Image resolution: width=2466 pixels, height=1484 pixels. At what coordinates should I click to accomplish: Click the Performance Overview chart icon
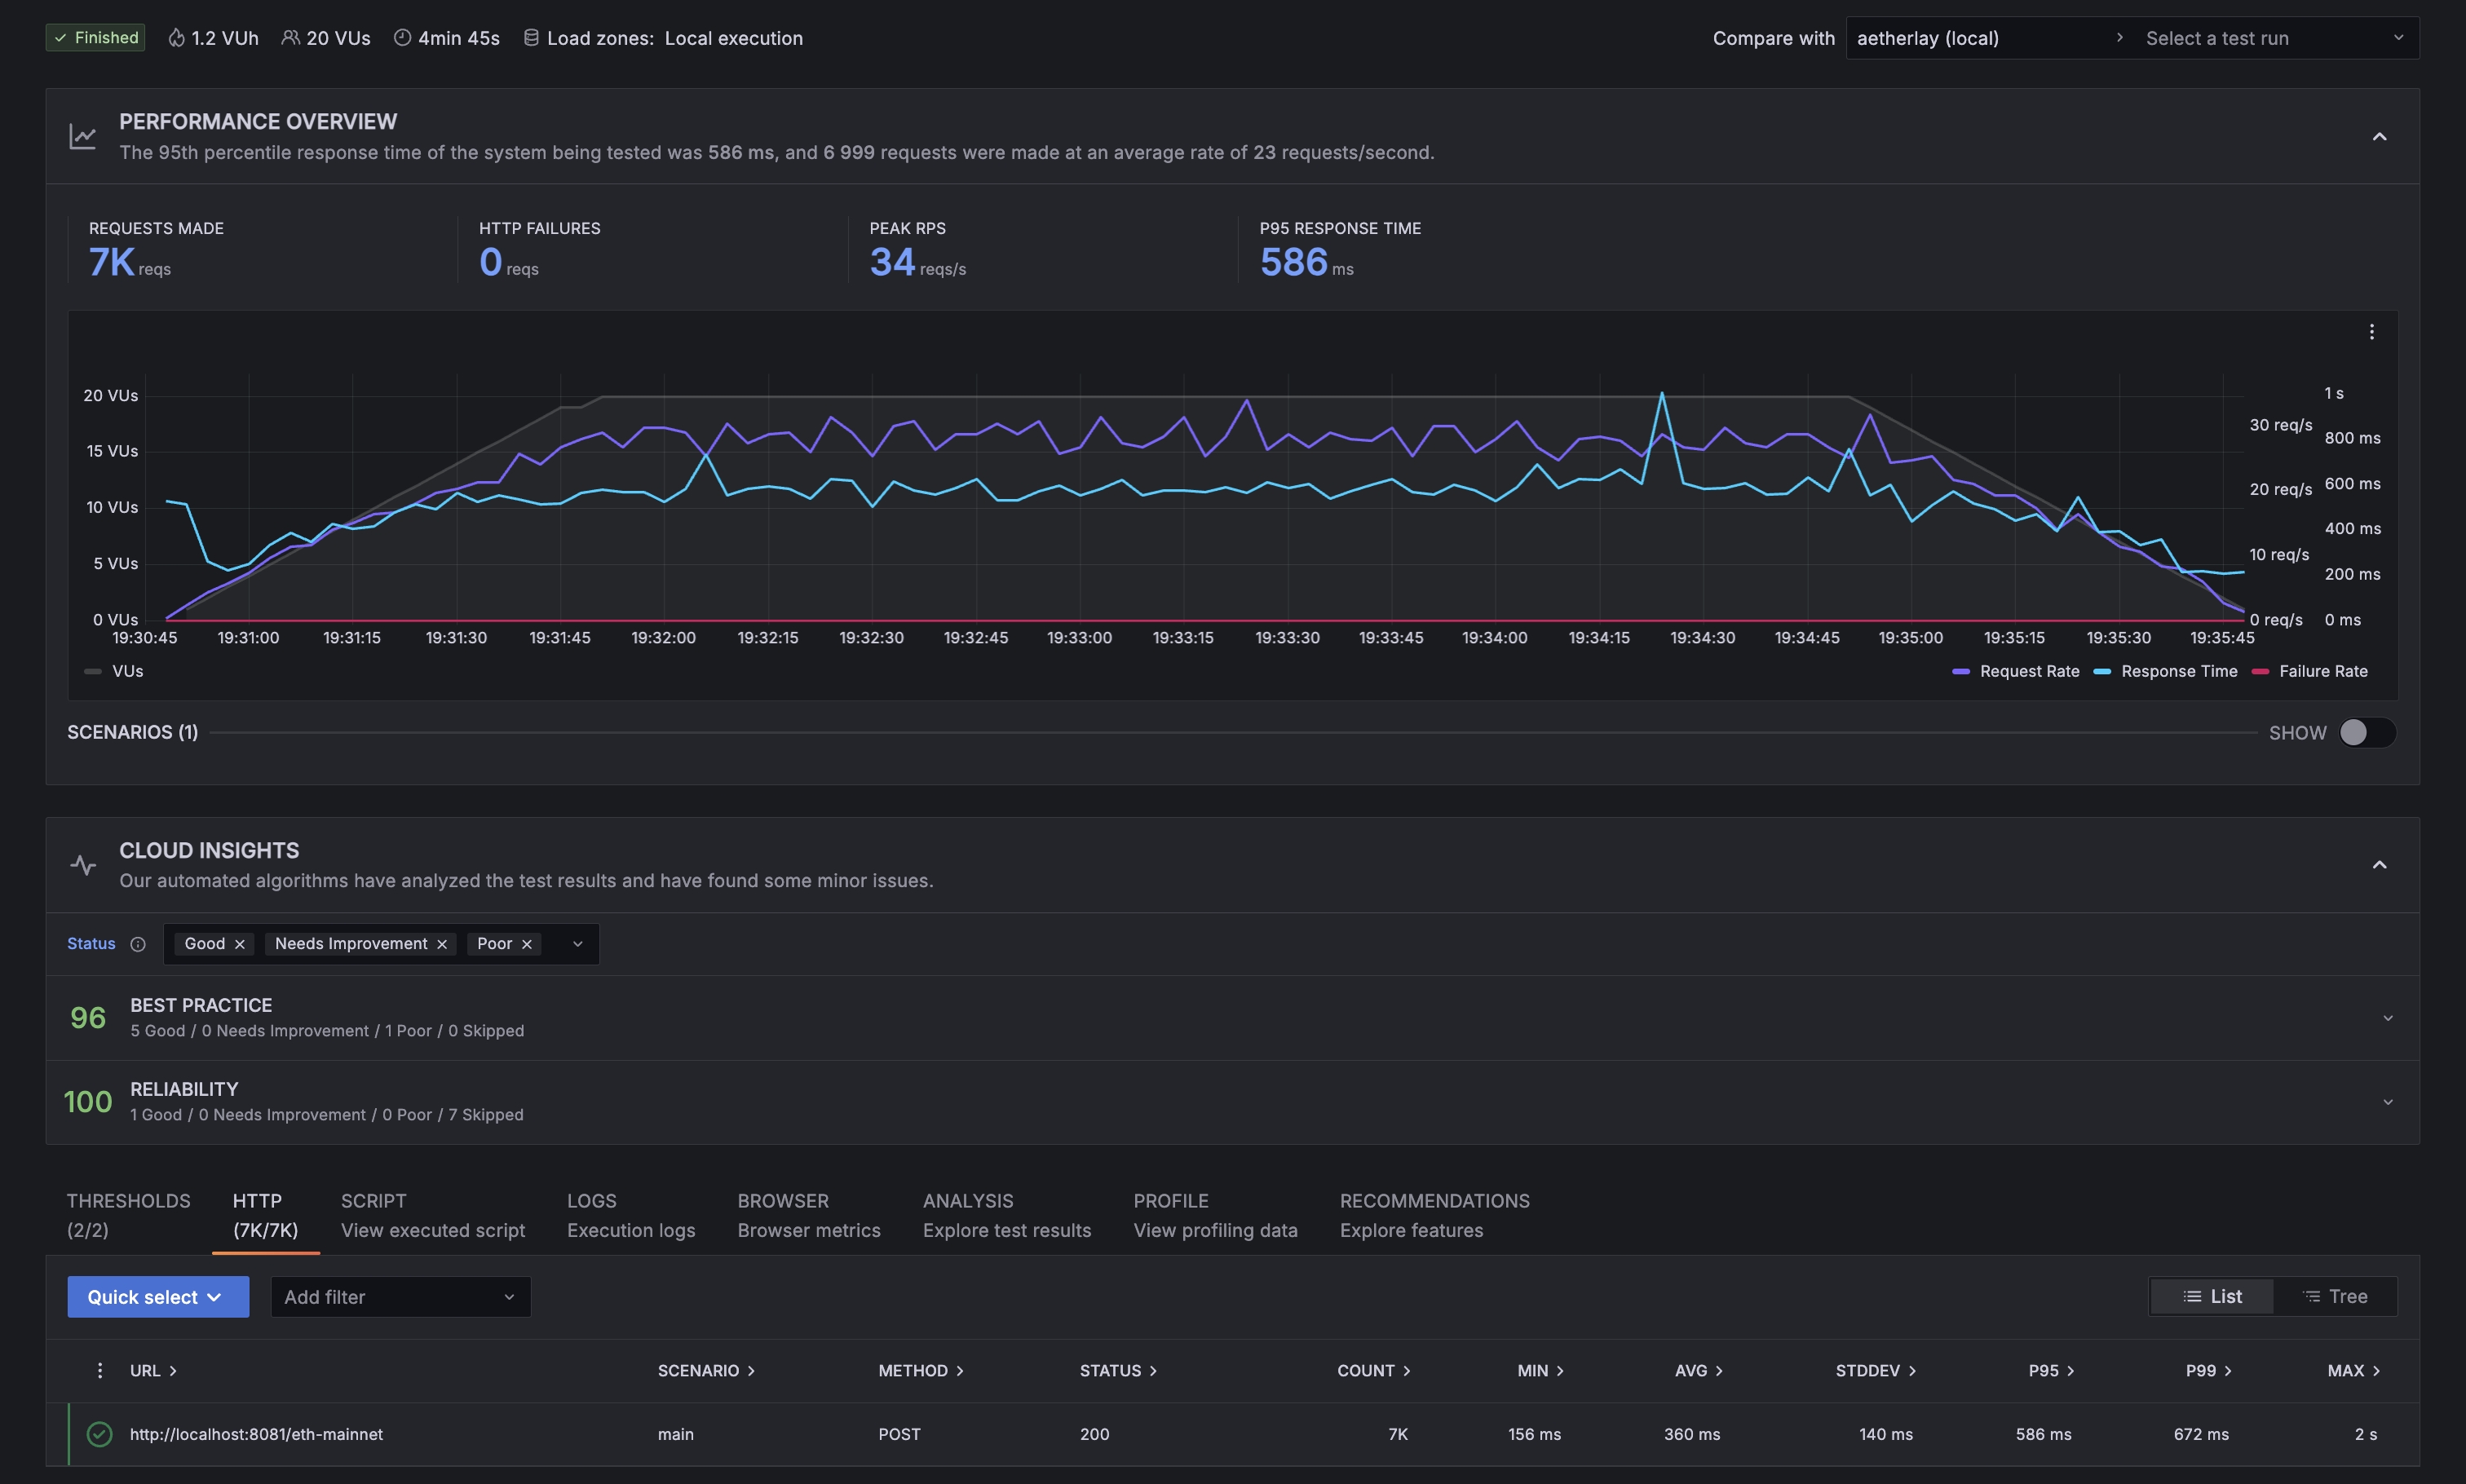tap(83, 136)
